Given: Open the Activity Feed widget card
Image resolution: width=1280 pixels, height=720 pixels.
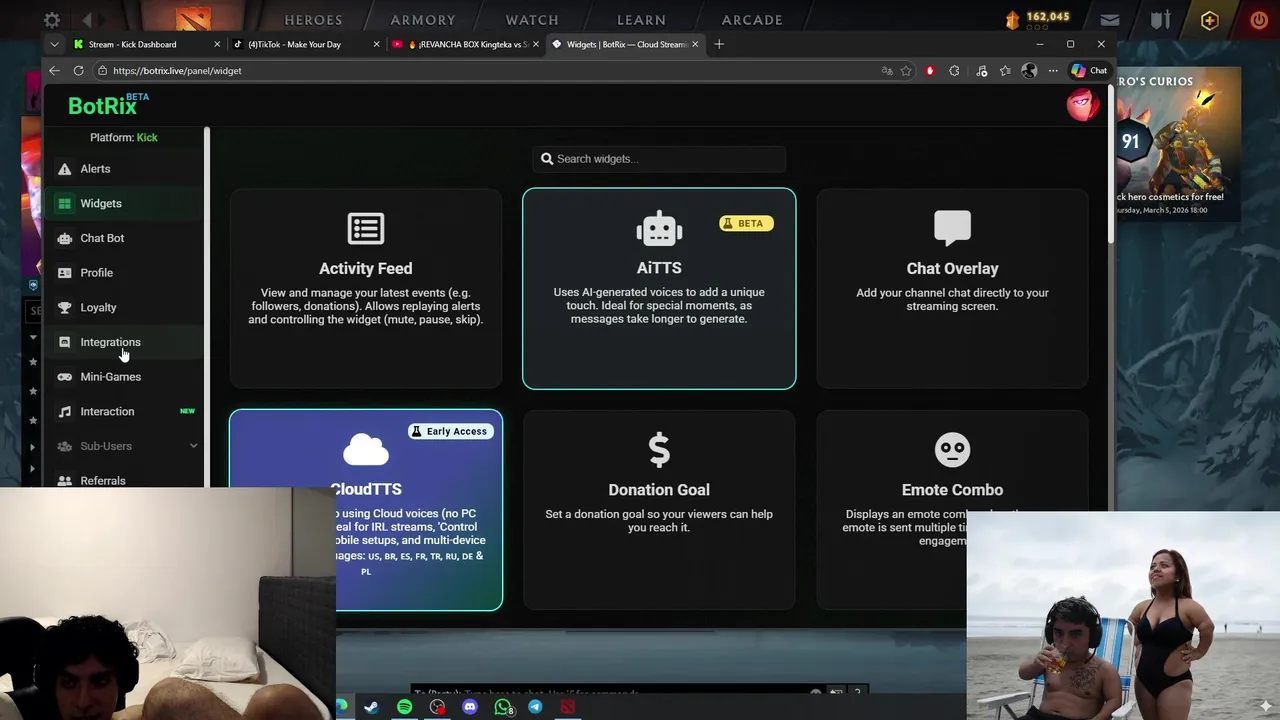Looking at the screenshot, I should tap(366, 288).
